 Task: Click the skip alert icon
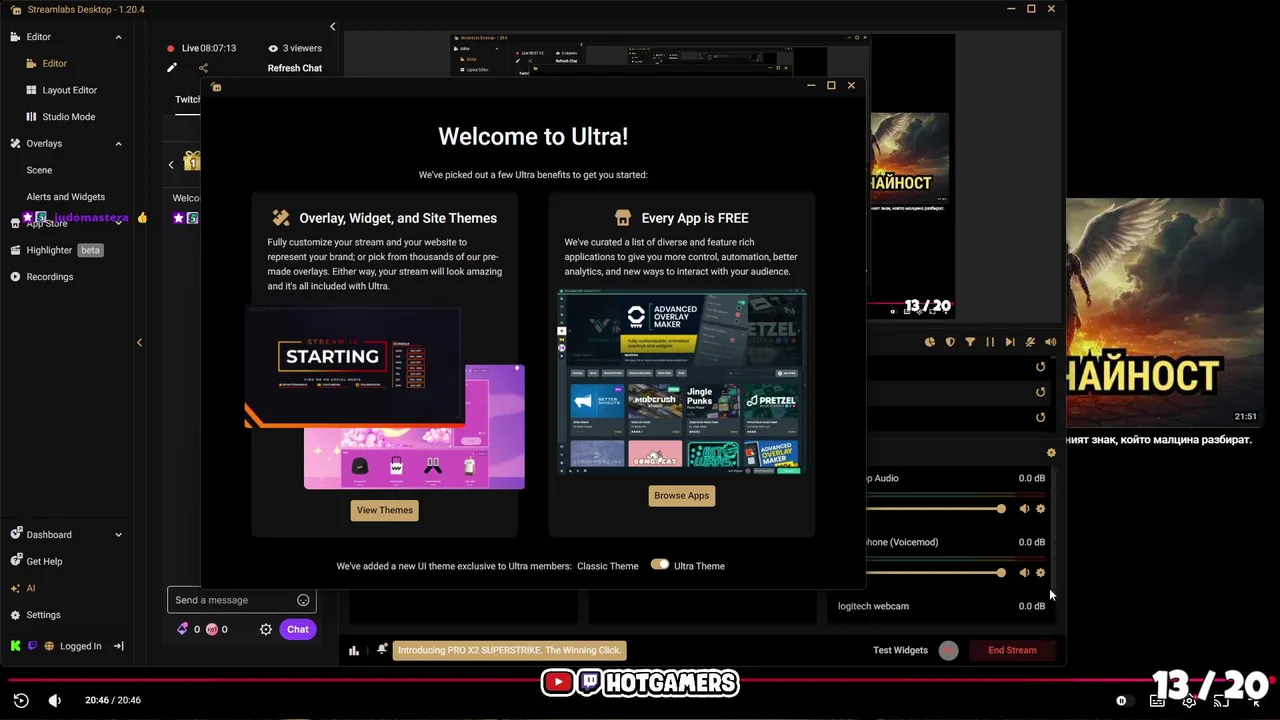[x=1010, y=342]
